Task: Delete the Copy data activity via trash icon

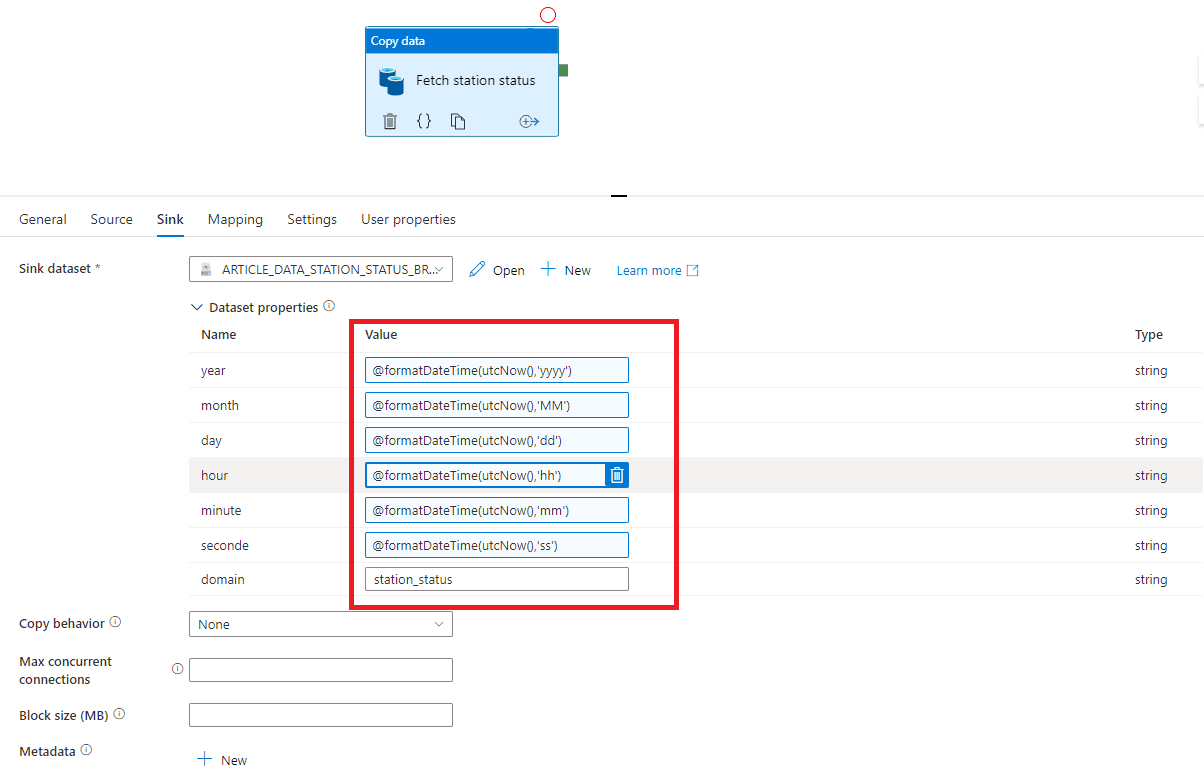Action: pos(390,121)
